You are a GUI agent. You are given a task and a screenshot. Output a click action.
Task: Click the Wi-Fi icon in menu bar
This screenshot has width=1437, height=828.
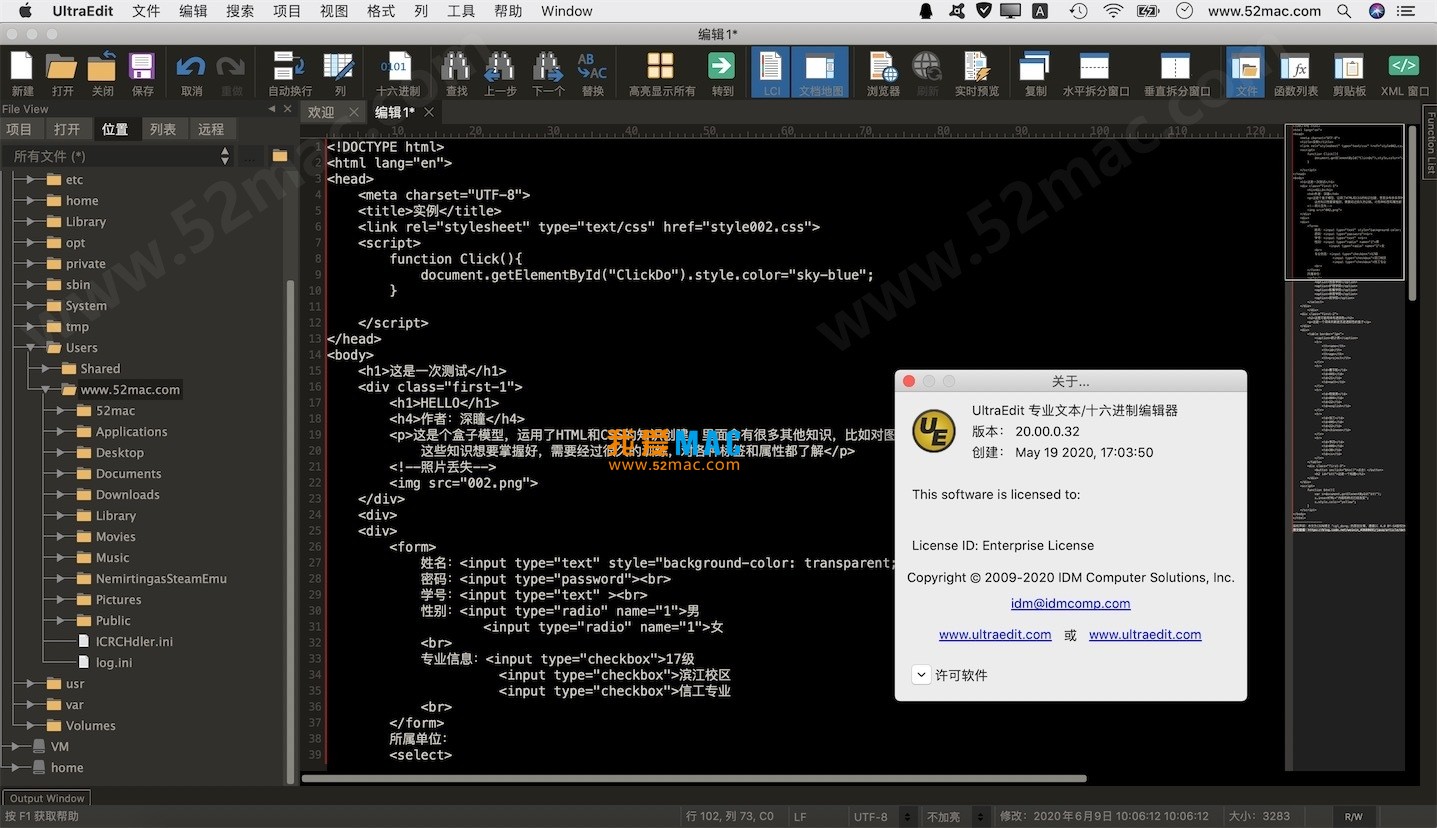pos(1113,11)
